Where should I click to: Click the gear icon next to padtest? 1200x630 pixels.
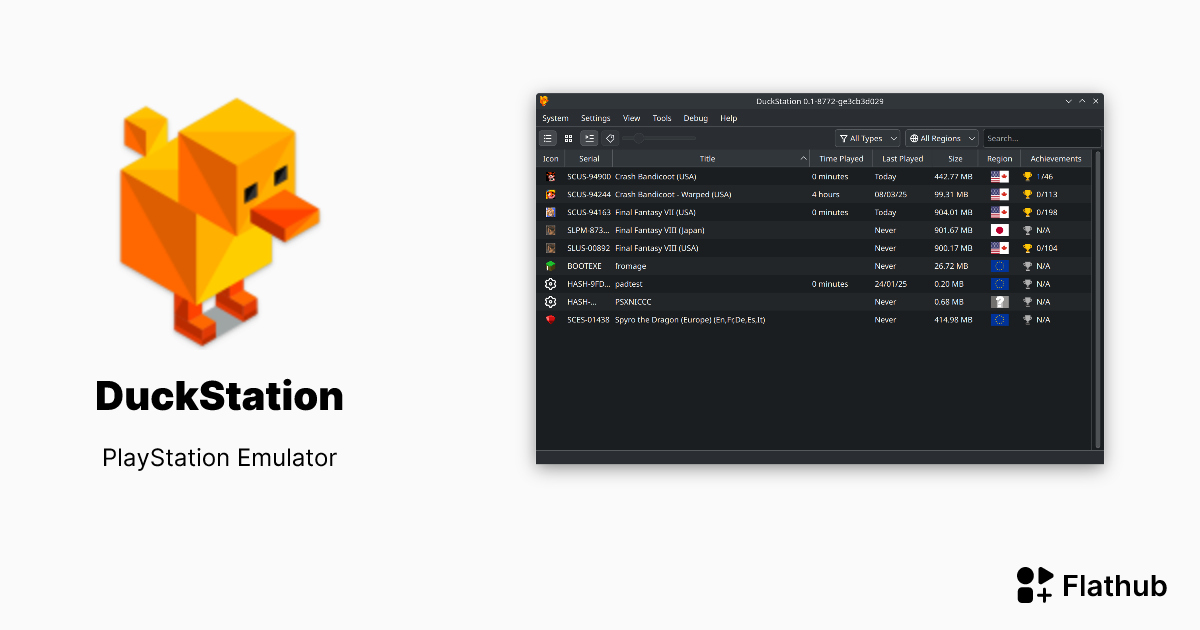tap(551, 284)
